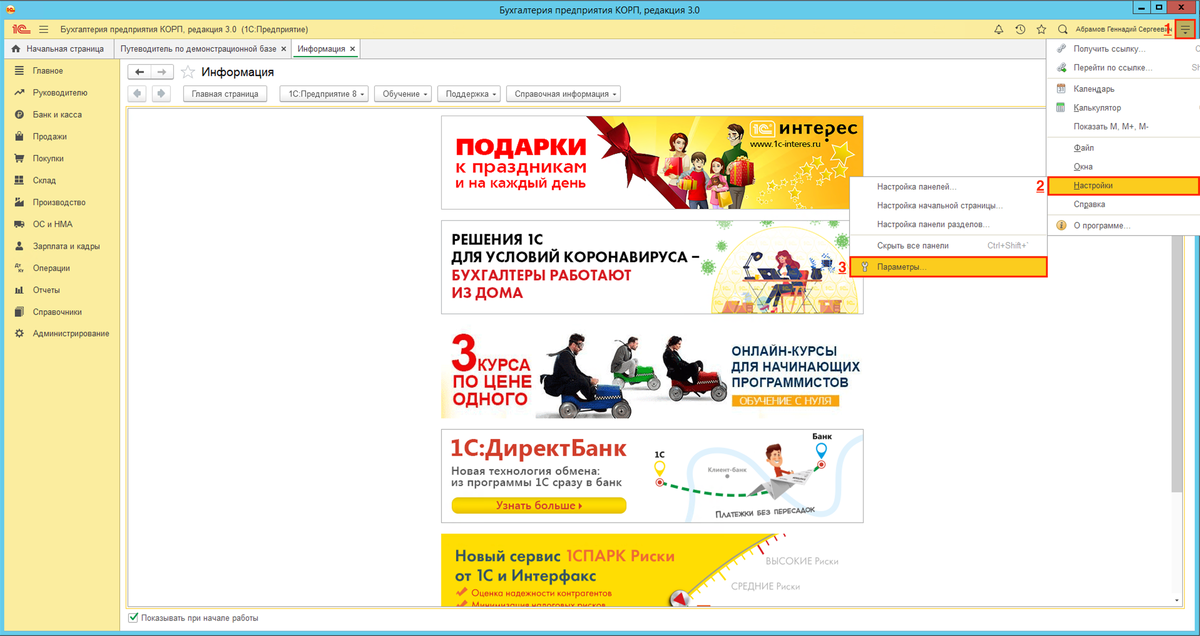
Task: Select Получить ссылку menu item
Action: pyautogui.click(x=1123, y=48)
